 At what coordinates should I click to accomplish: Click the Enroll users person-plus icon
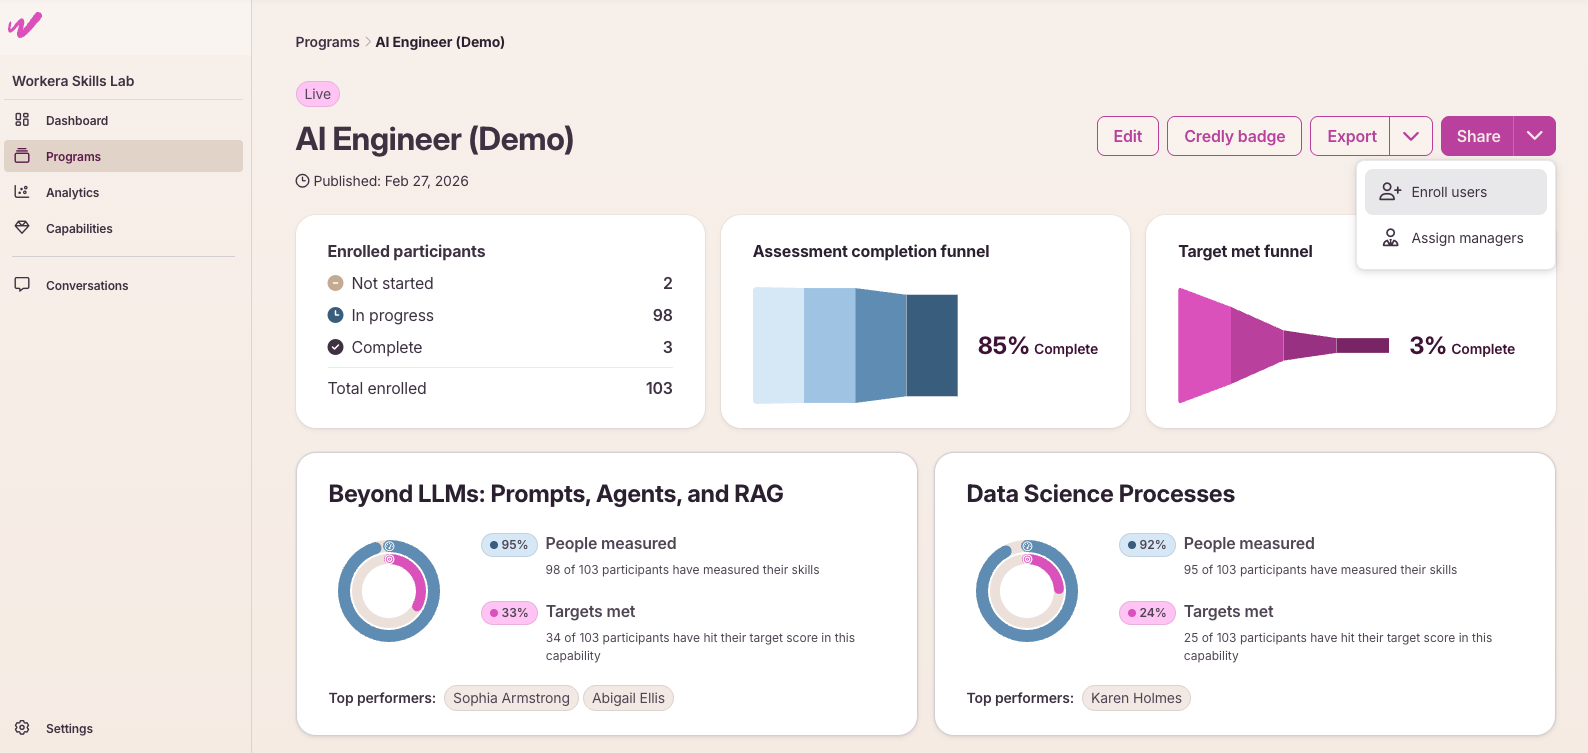(1390, 192)
